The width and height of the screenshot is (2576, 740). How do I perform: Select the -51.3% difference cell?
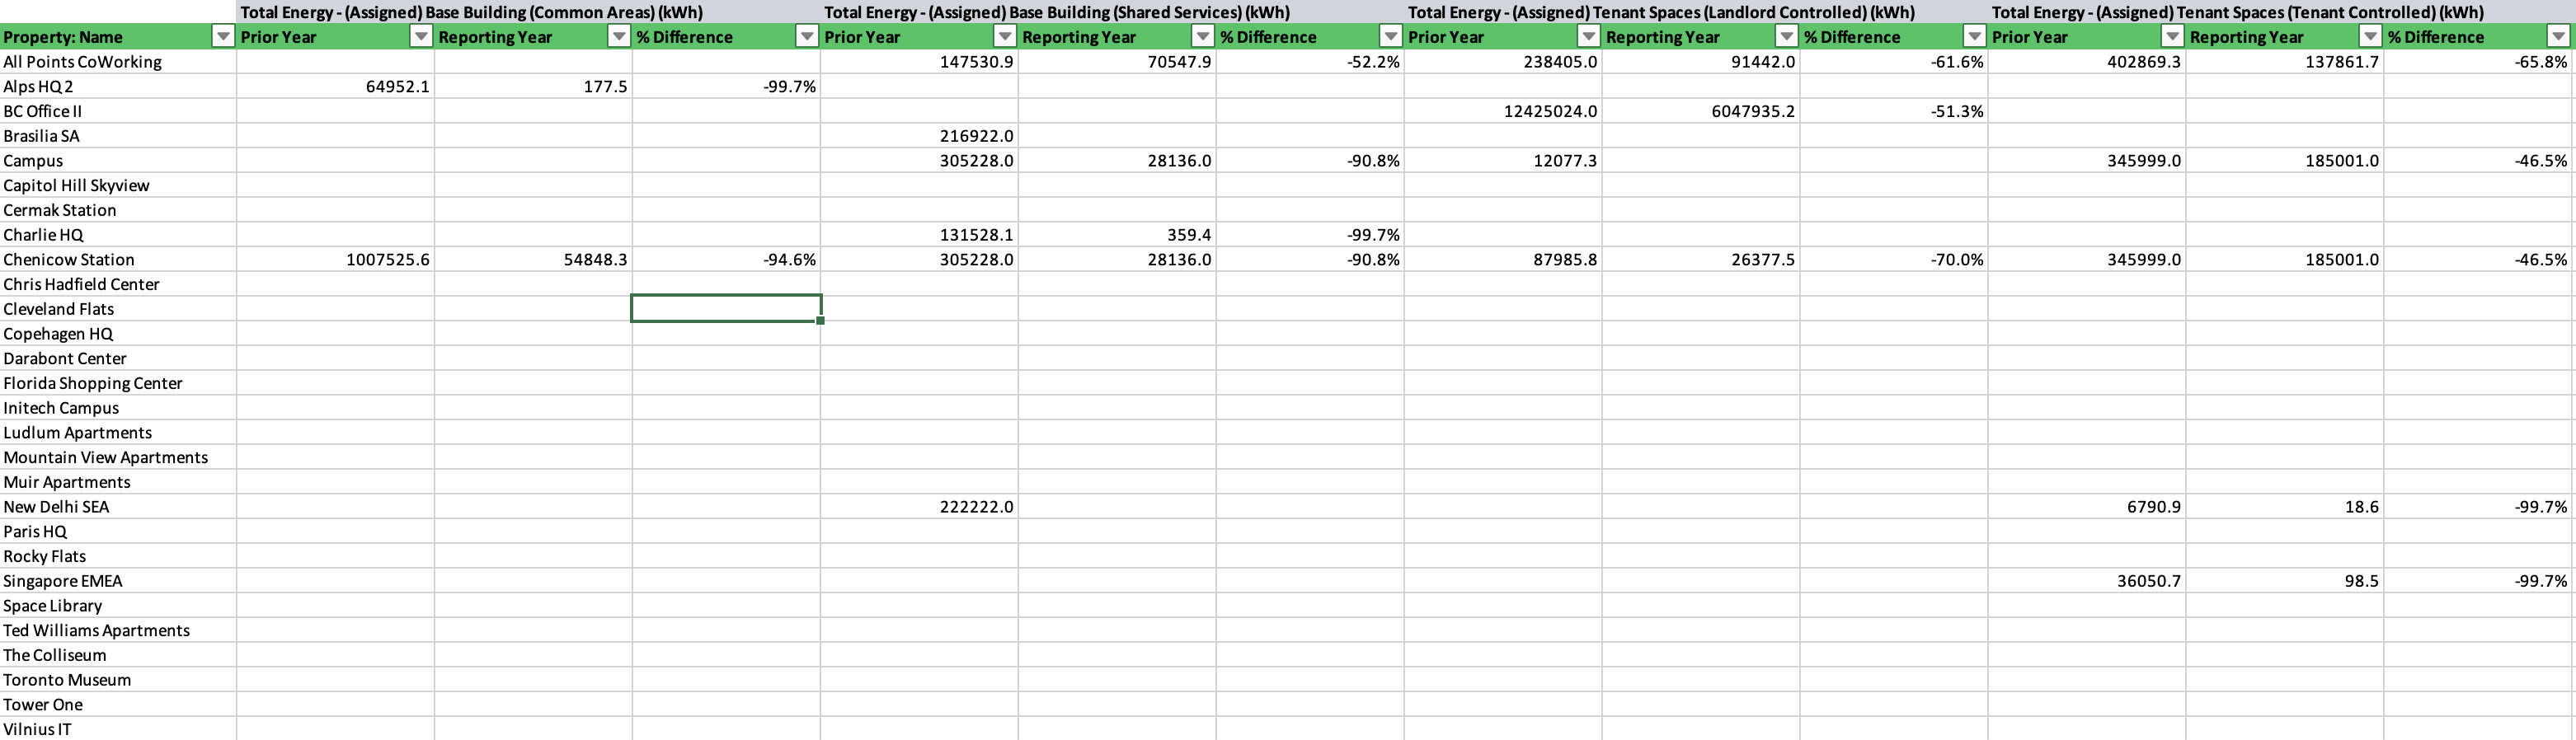(1894, 111)
